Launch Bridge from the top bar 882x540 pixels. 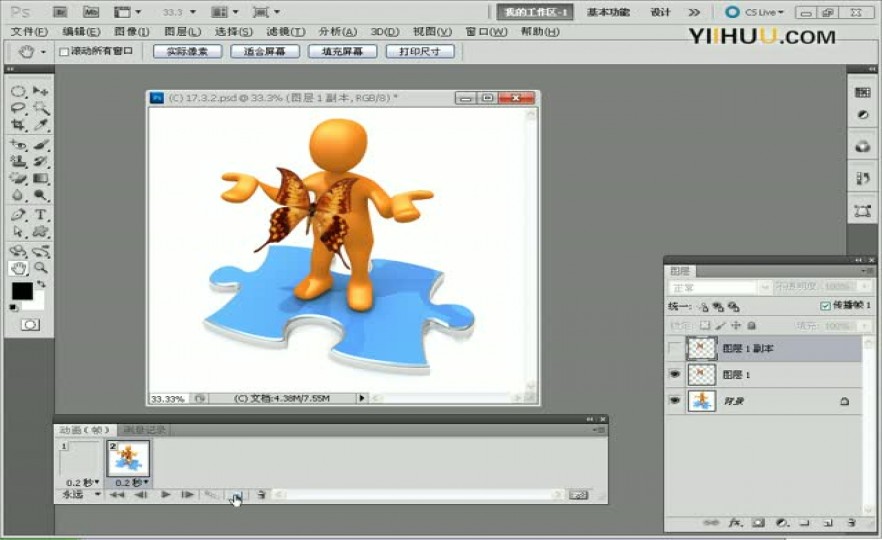point(60,12)
